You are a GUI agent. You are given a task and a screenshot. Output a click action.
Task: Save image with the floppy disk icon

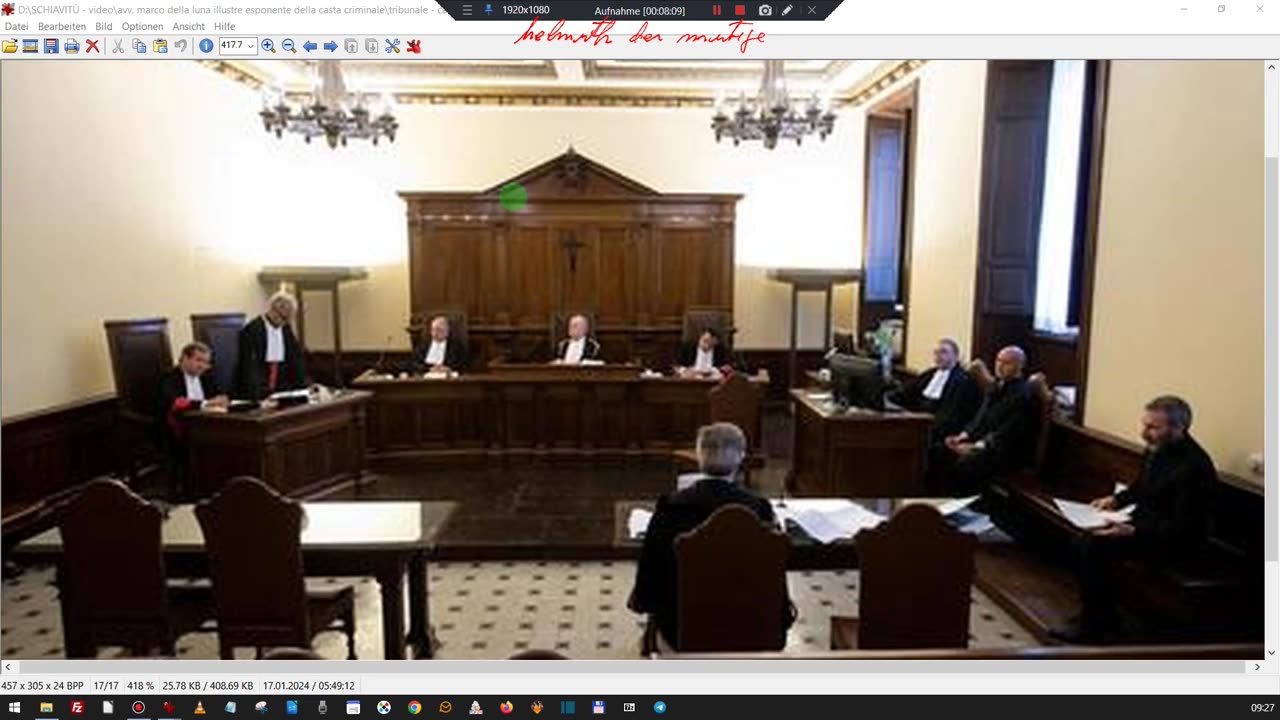point(51,46)
